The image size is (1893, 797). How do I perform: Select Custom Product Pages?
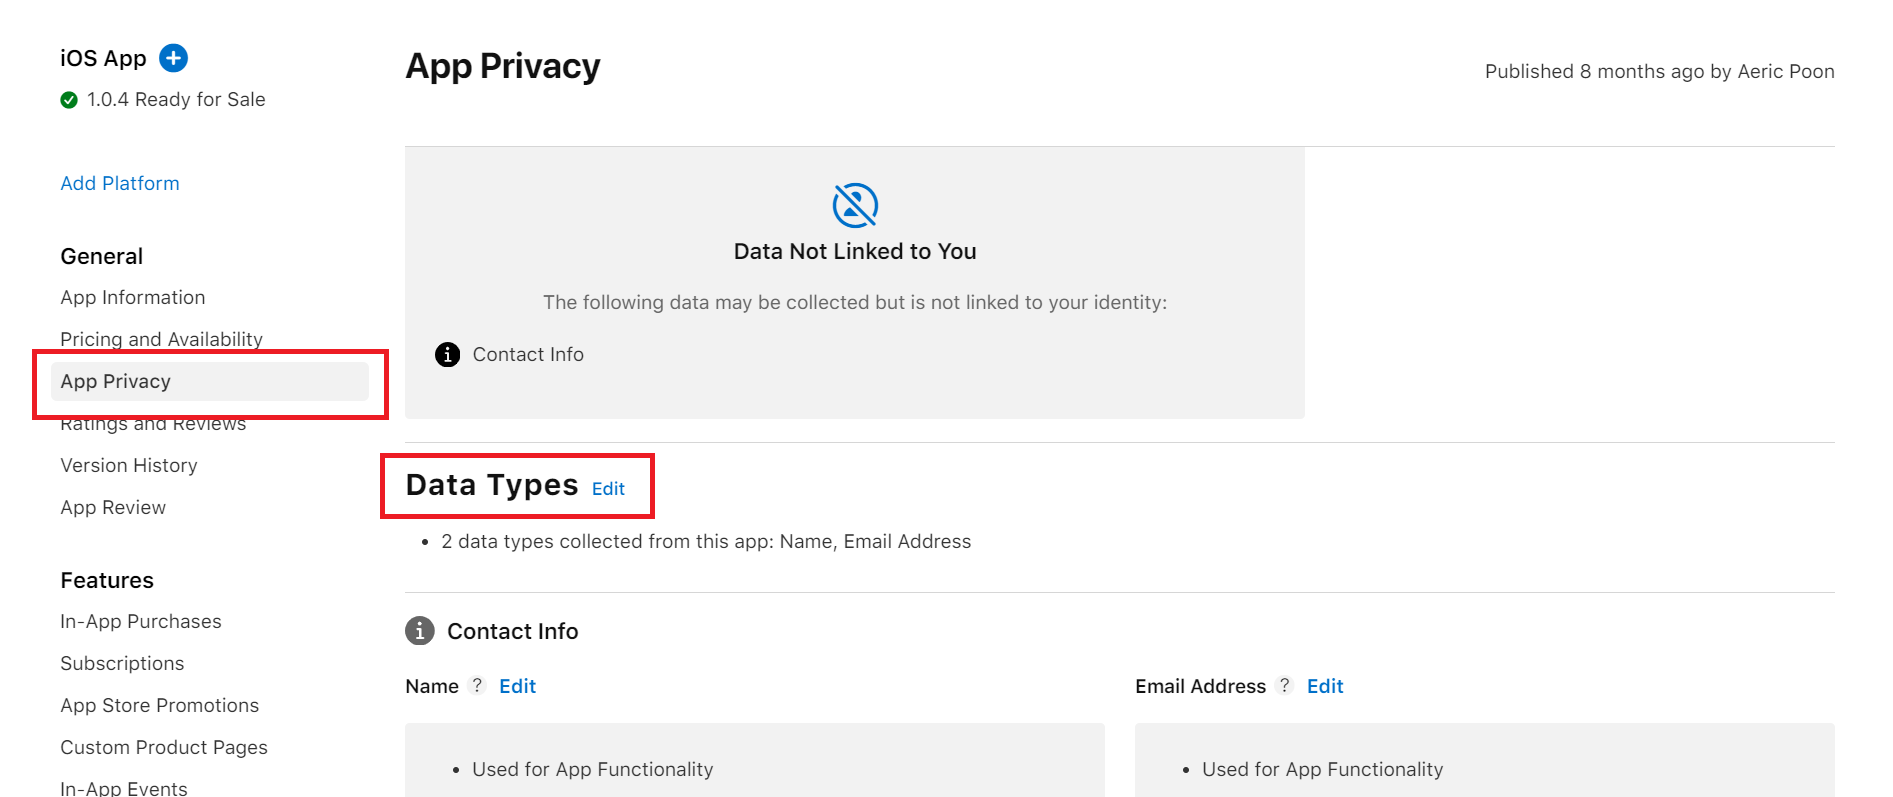tap(164, 747)
